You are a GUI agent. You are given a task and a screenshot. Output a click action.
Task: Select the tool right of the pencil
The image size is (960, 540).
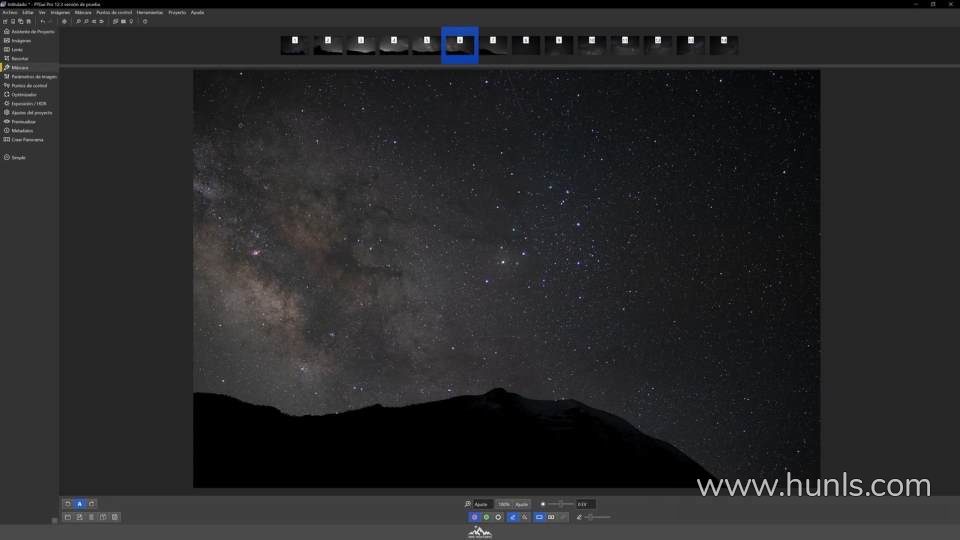[x=525, y=517]
